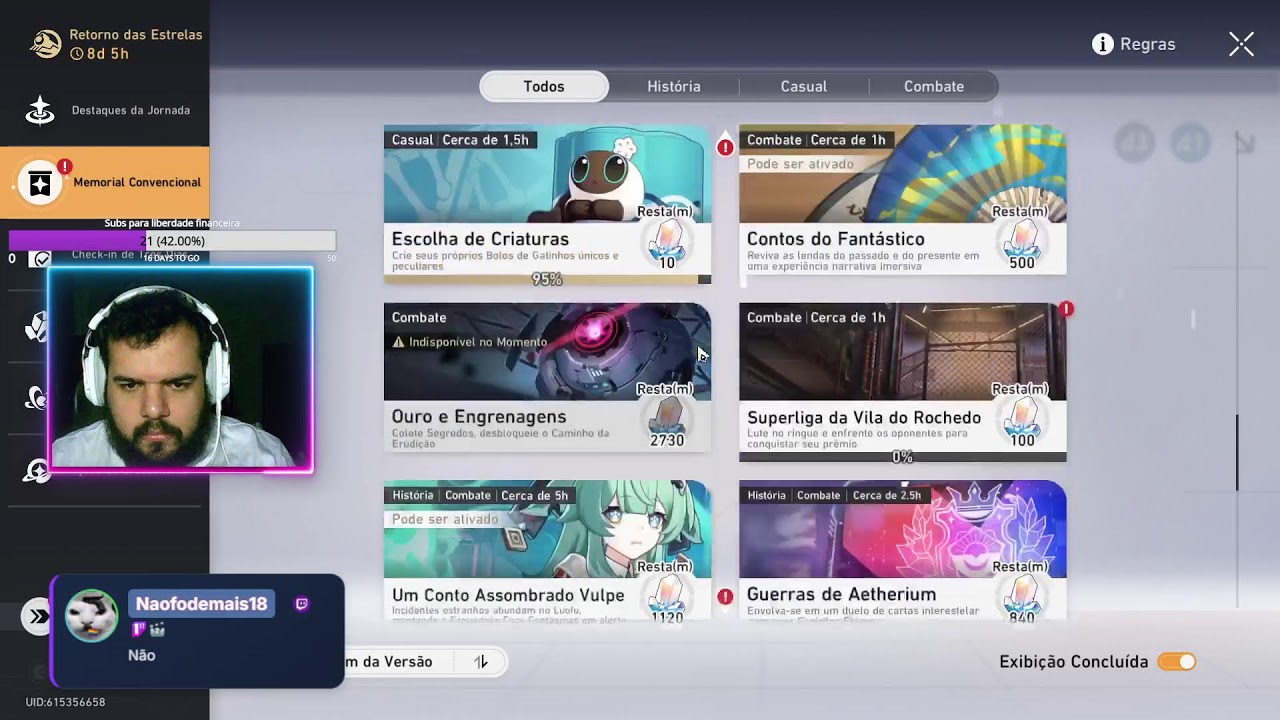The image size is (1280, 720).
Task: Click the UID:615356658 text
Action: click(x=65, y=702)
